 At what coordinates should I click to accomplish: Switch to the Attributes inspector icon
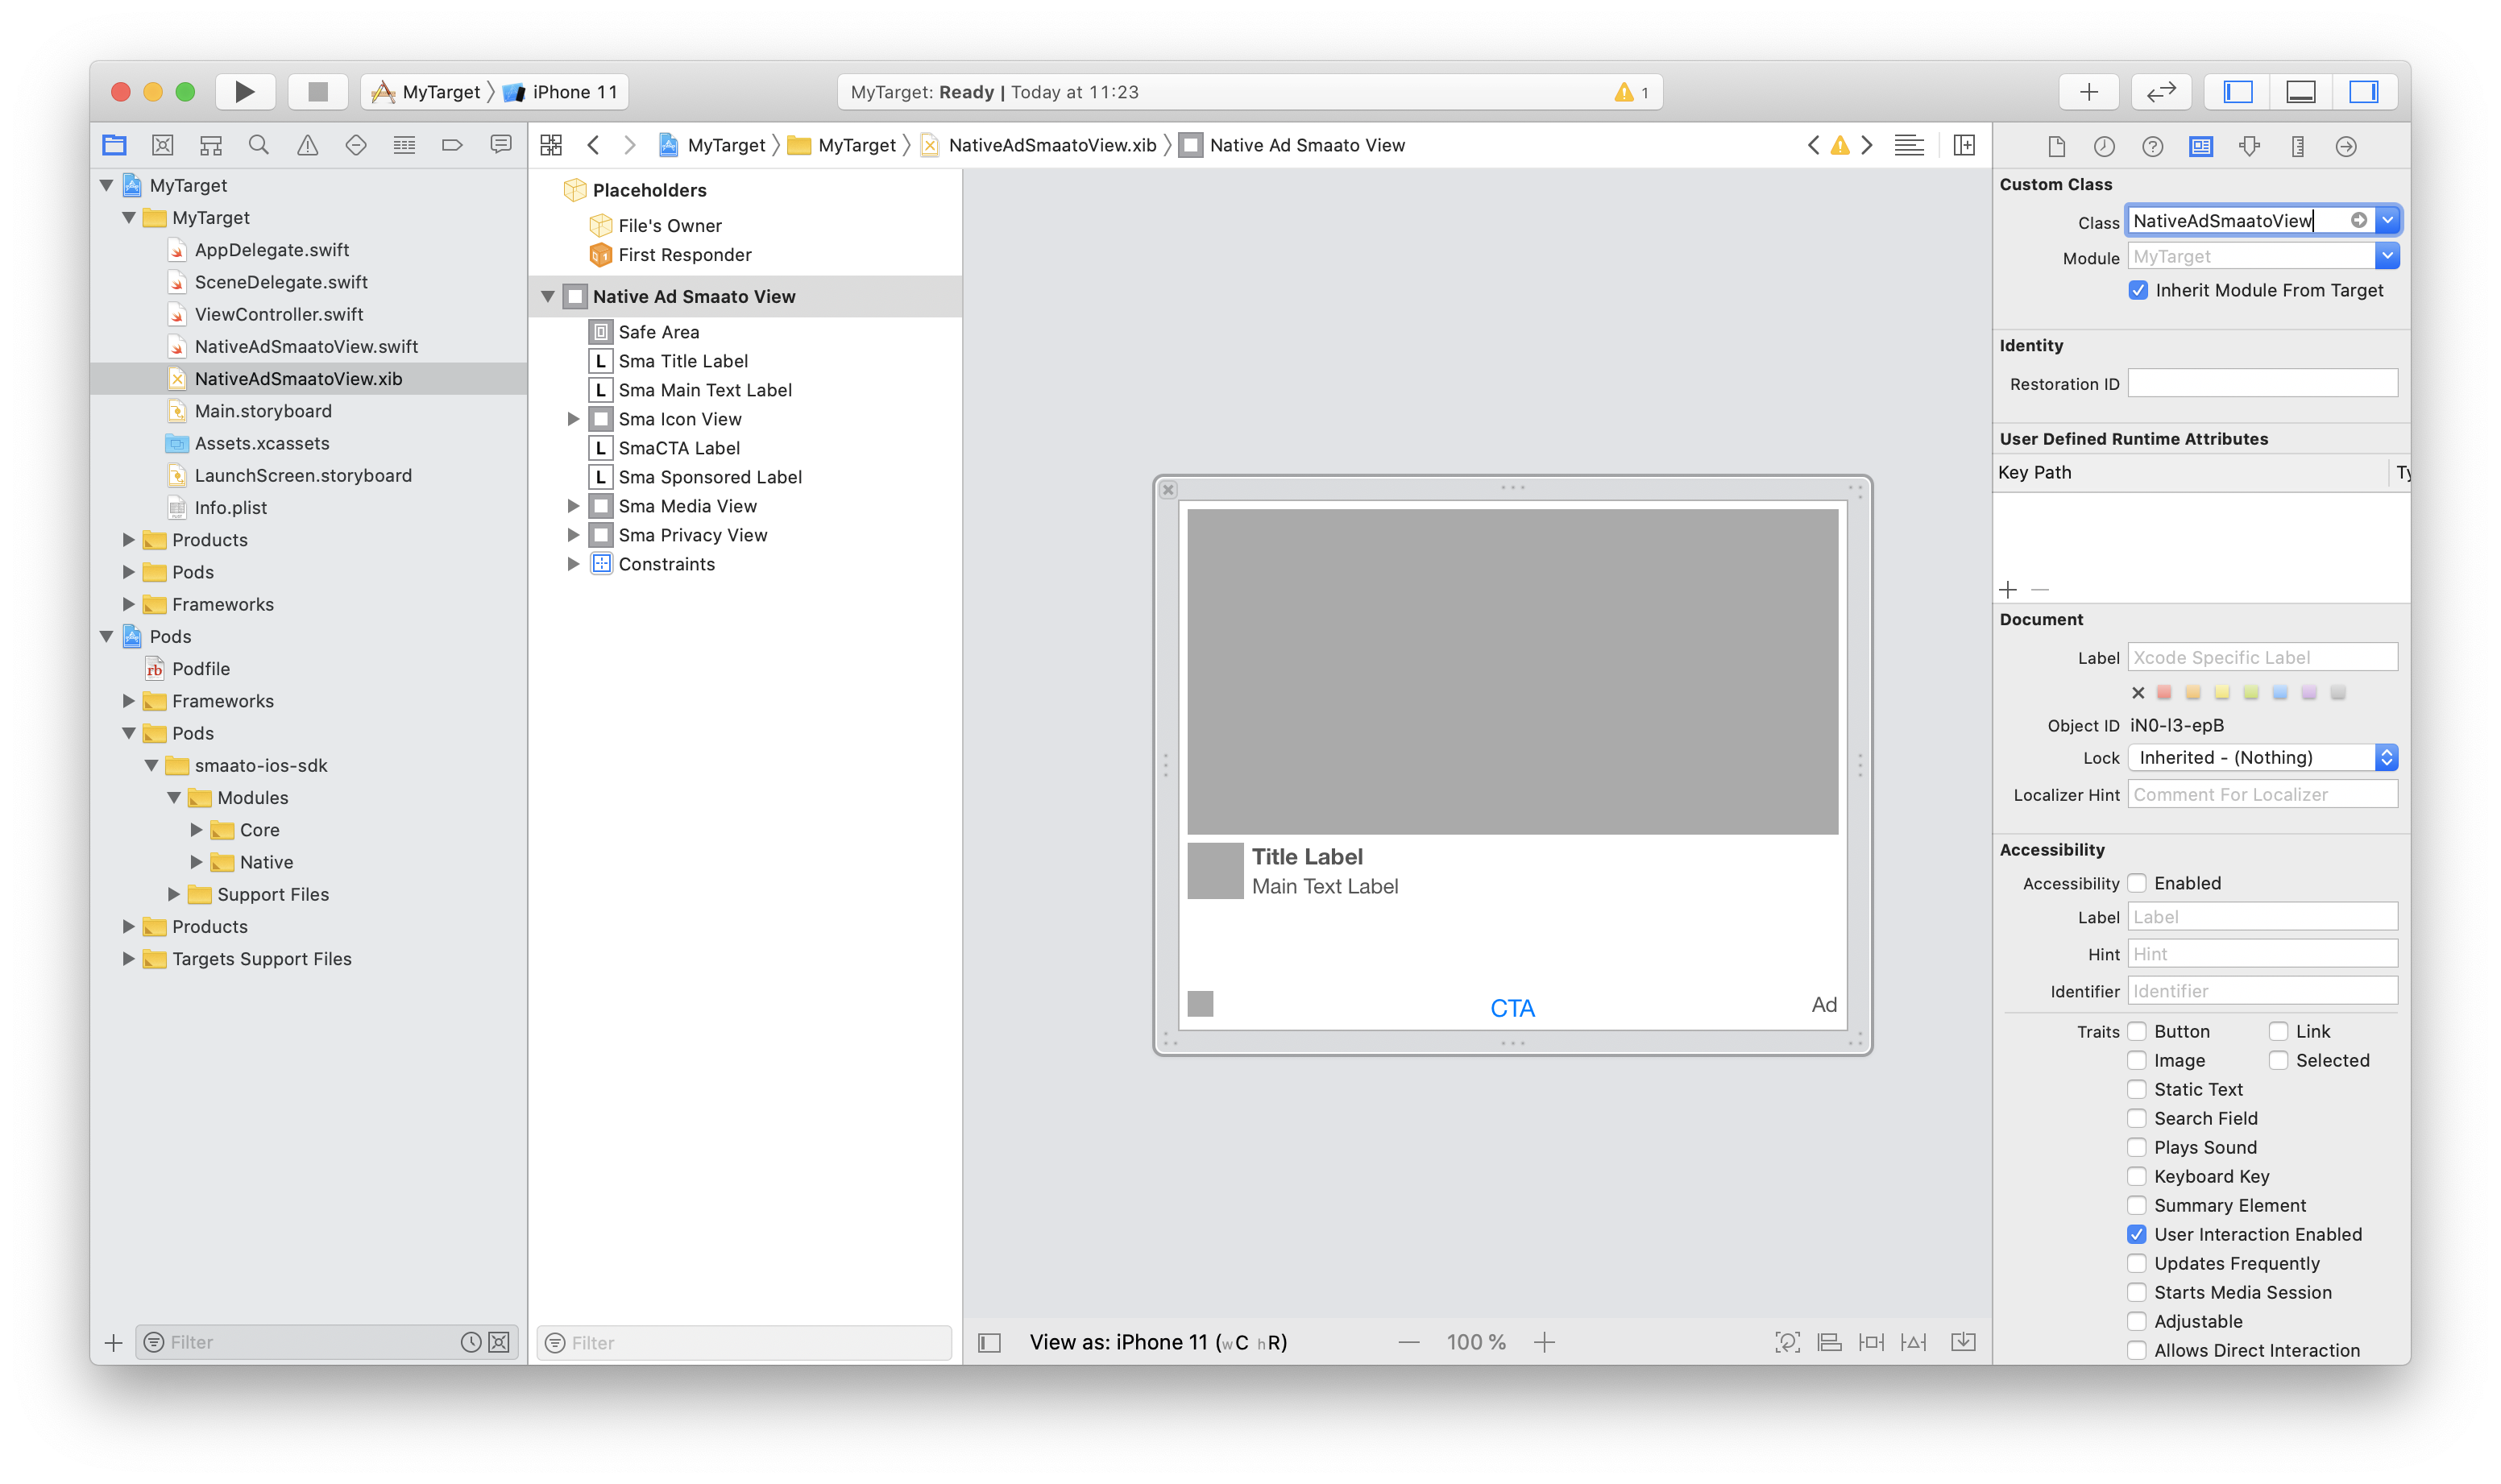pyautogui.click(x=2249, y=146)
